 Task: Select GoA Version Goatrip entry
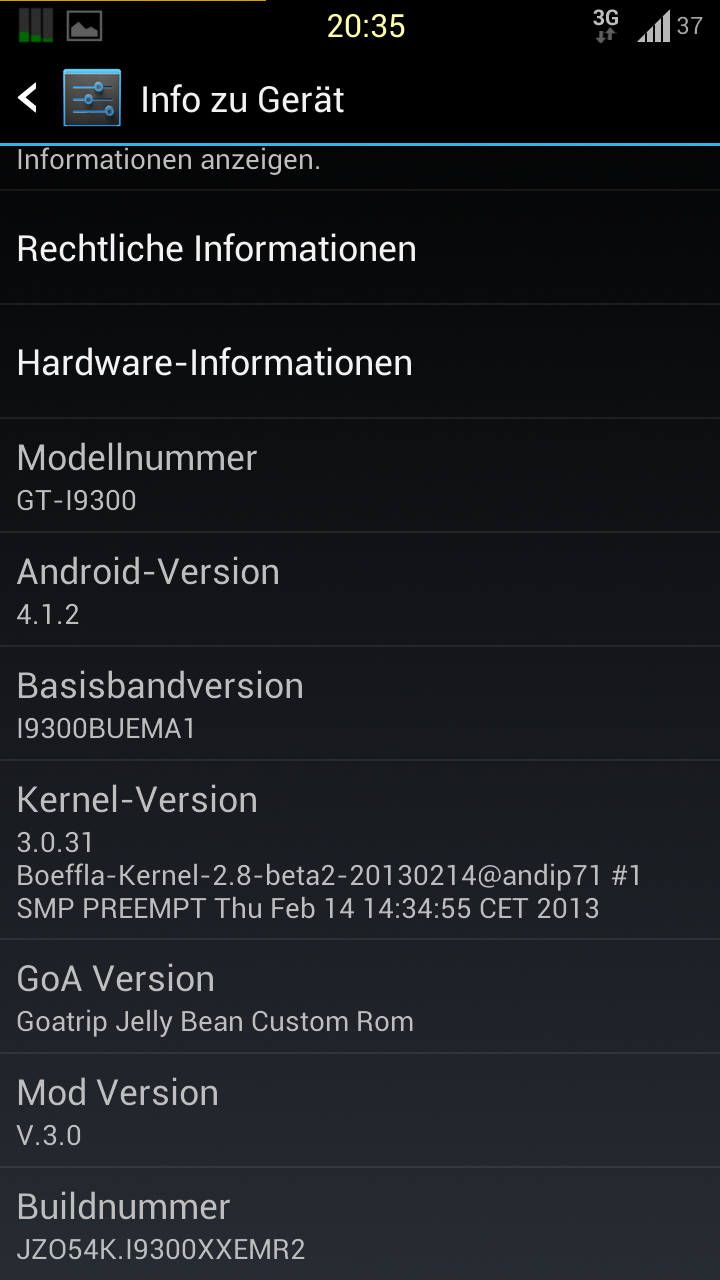point(360,997)
